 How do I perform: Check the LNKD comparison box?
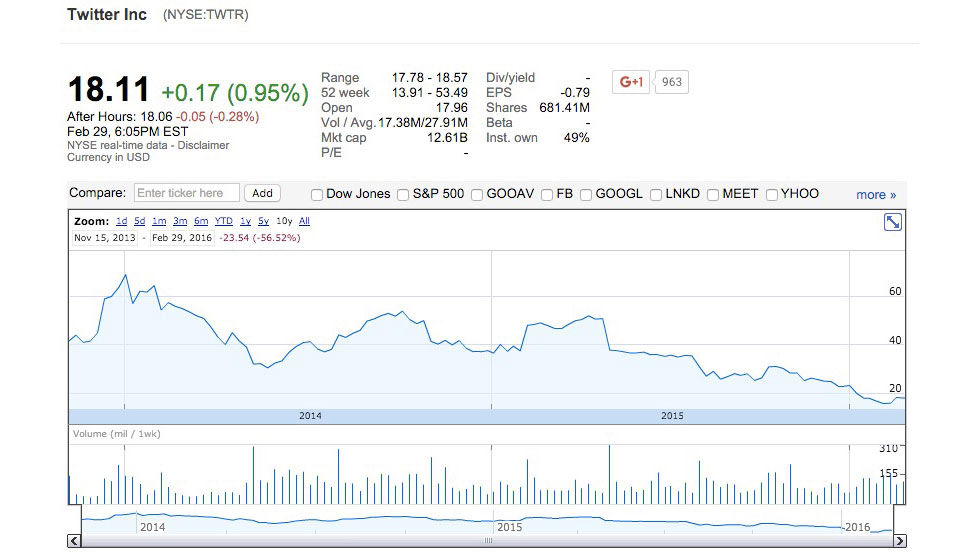pyautogui.click(x=656, y=195)
